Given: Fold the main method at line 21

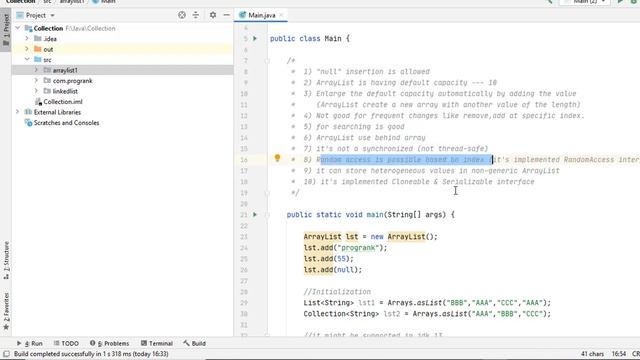Looking at the screenshot, I should 267,215.
